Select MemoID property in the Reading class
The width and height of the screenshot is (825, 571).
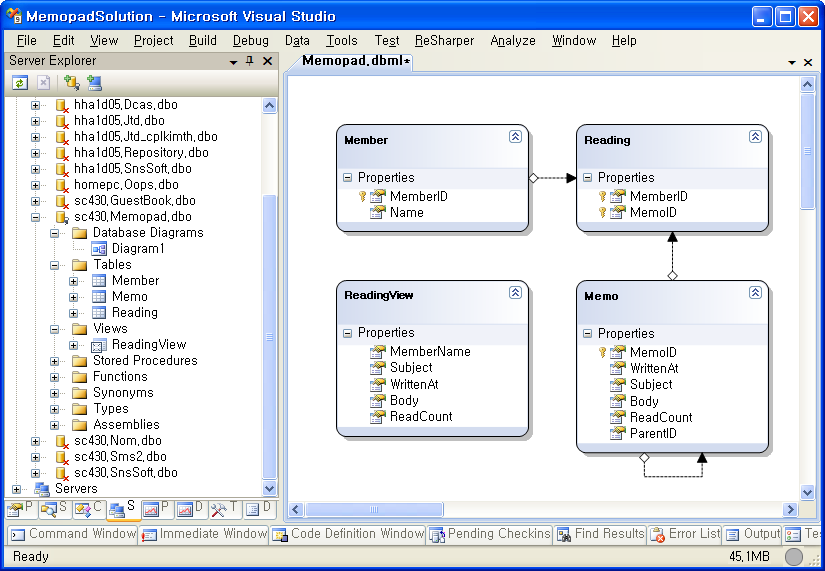point(653,213)
